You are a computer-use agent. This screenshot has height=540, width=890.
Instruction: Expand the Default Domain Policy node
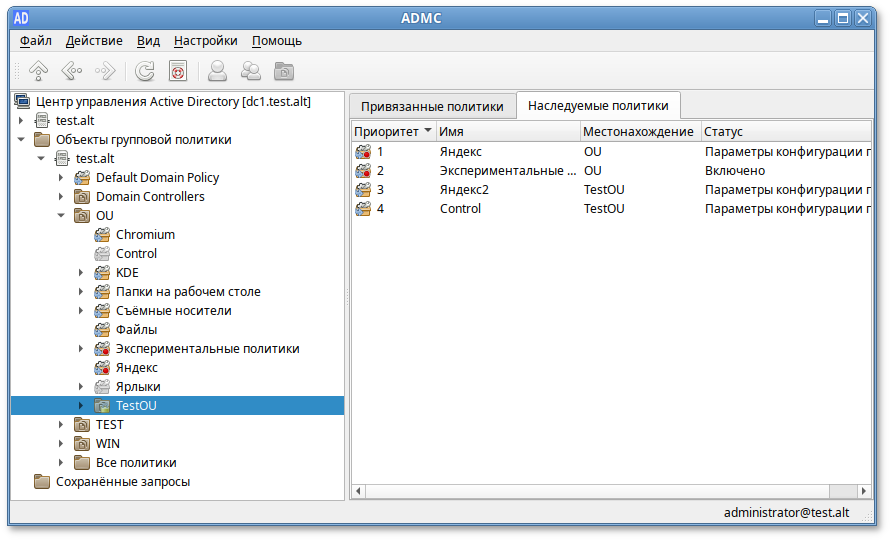tap(61, 178)
